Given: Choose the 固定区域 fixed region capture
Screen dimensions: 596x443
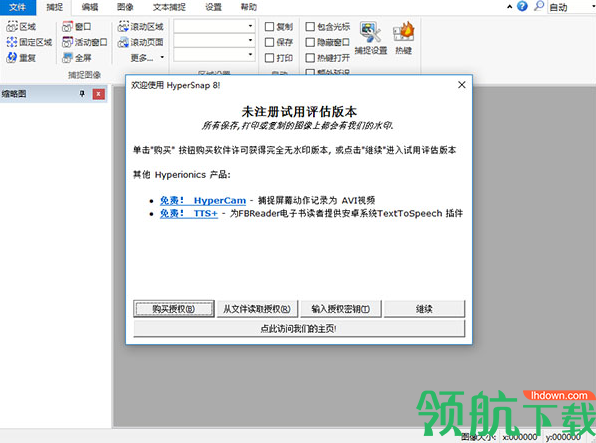Looking at the screenshot, I should tap(29, 42).
